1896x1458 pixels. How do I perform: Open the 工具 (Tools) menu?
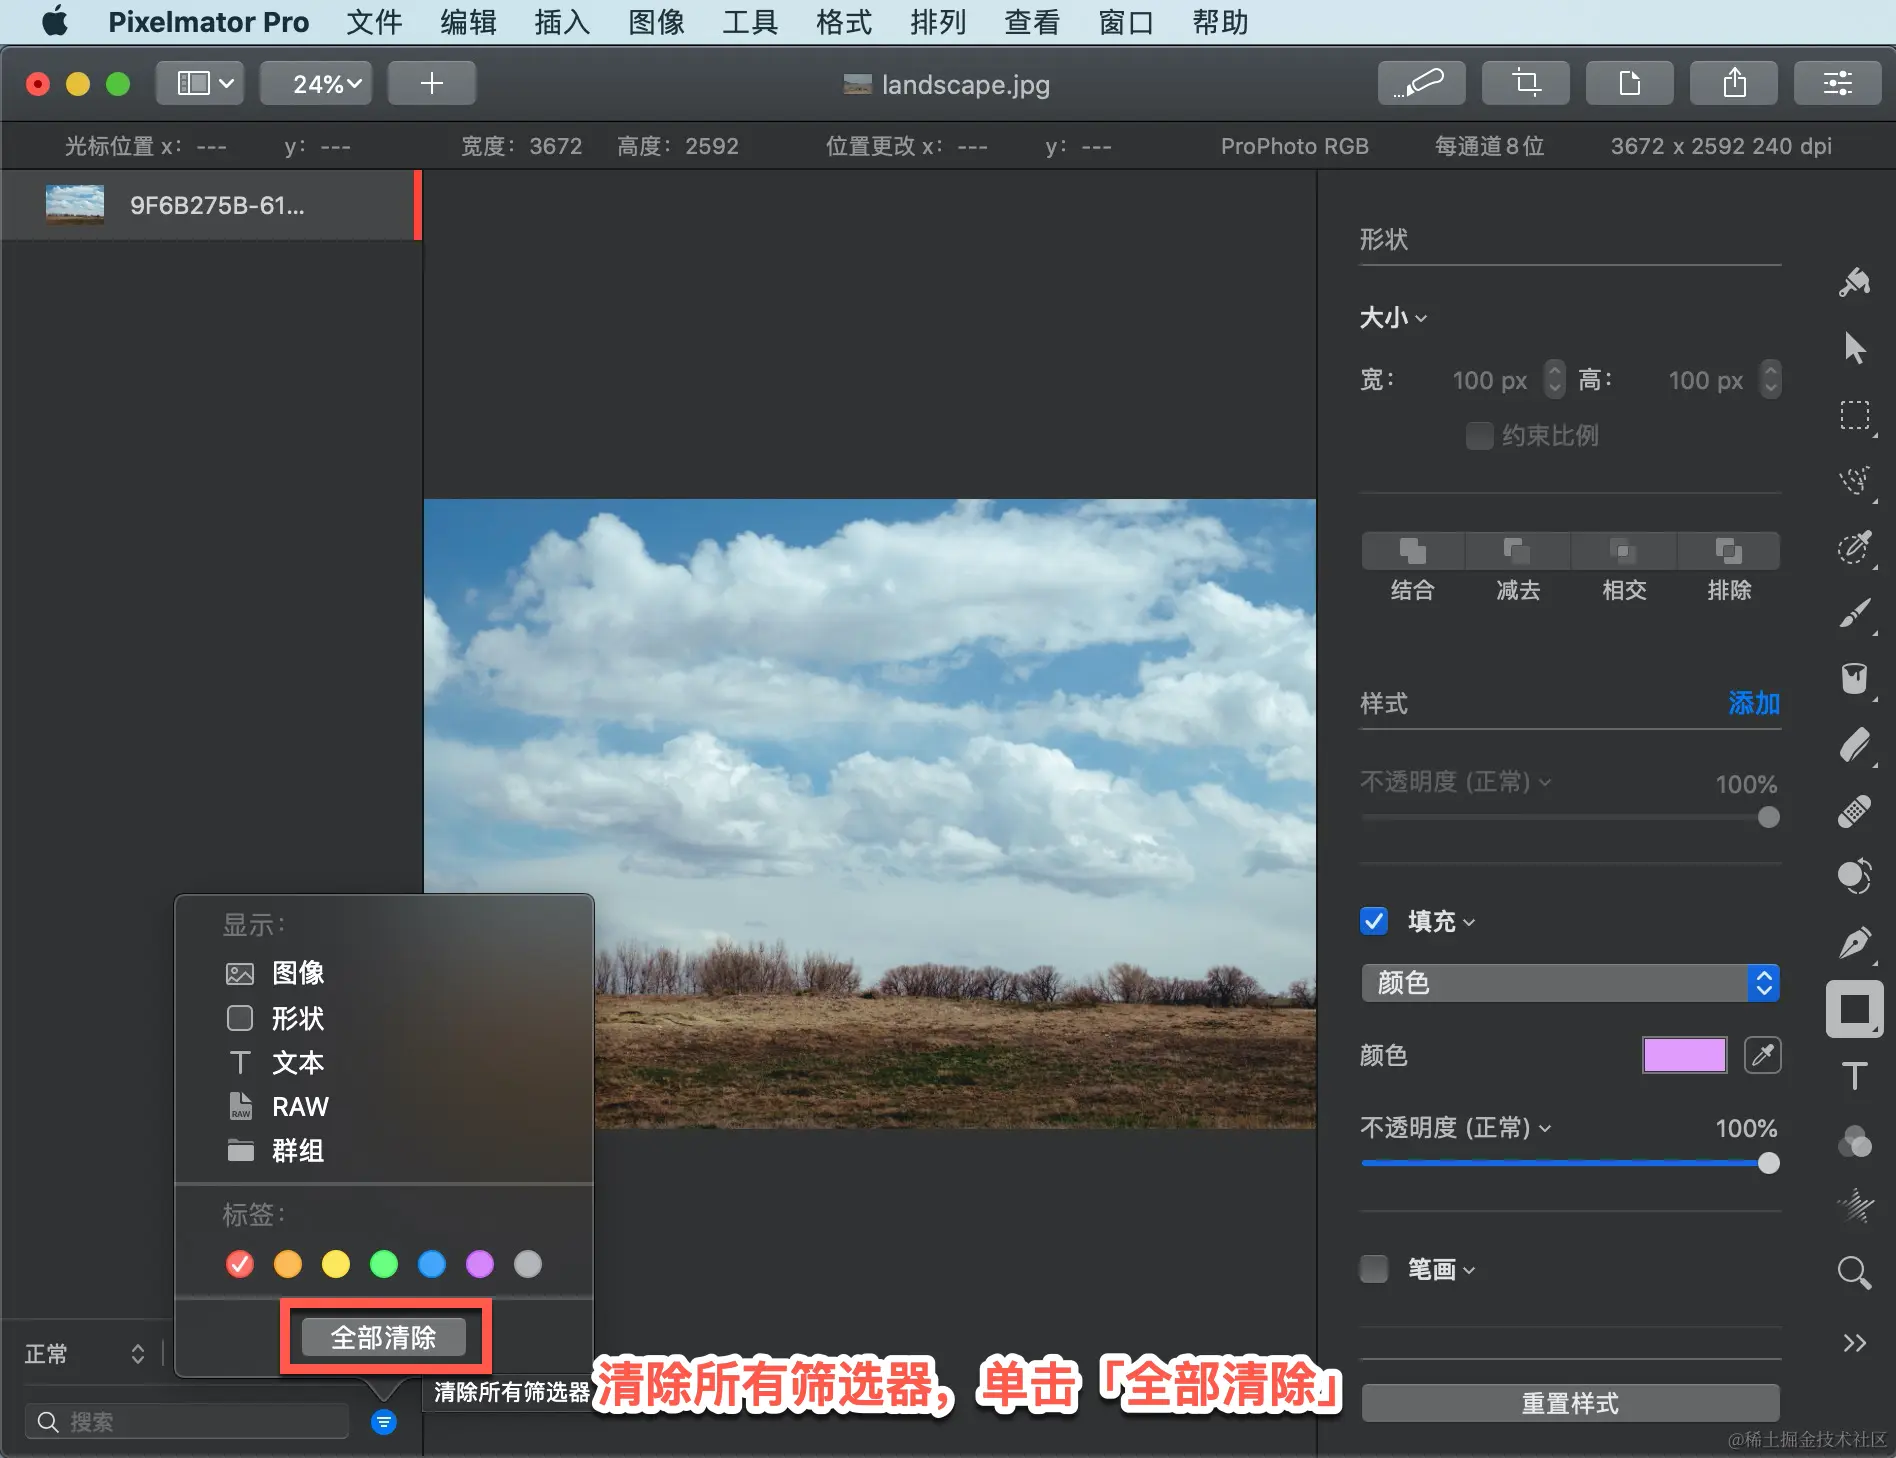pos(750,22)
